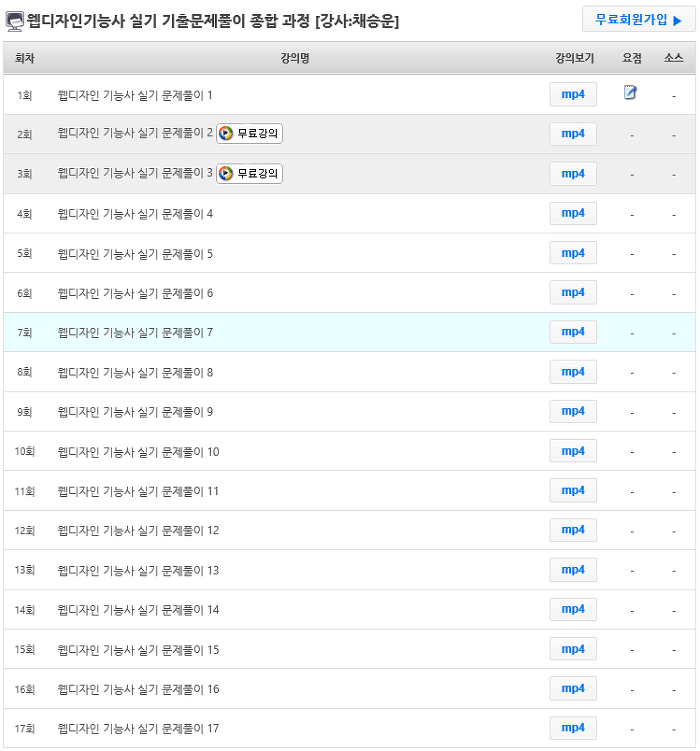Click the monitor icon beside the course title

14,22
